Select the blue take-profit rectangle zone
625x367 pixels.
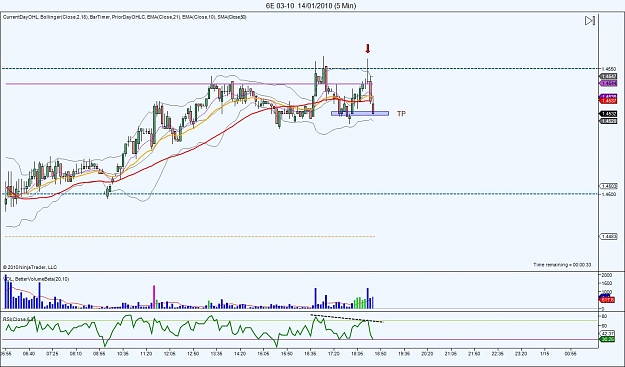(360, 114)
